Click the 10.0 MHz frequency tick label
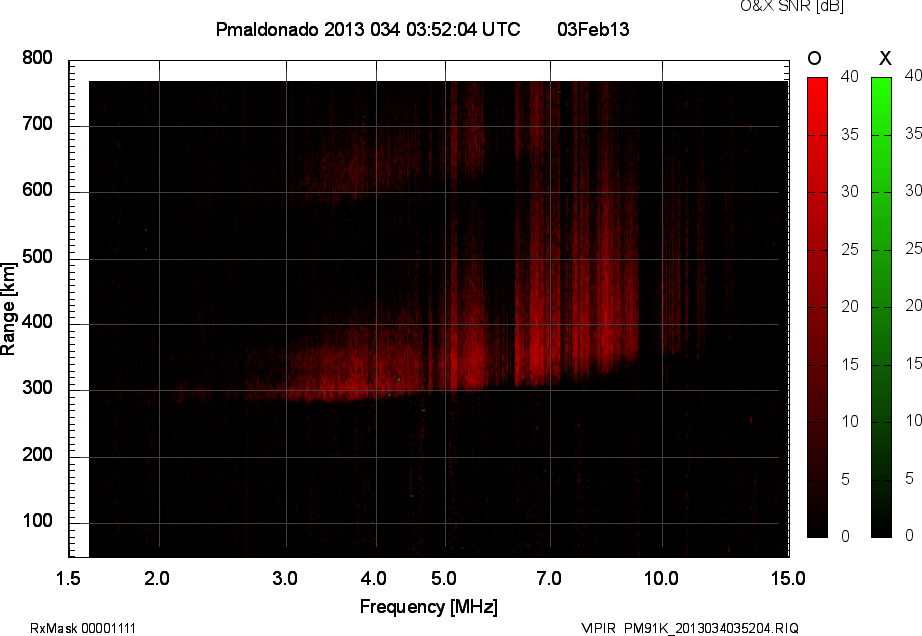The image size is (922, 636). (662, 578)
